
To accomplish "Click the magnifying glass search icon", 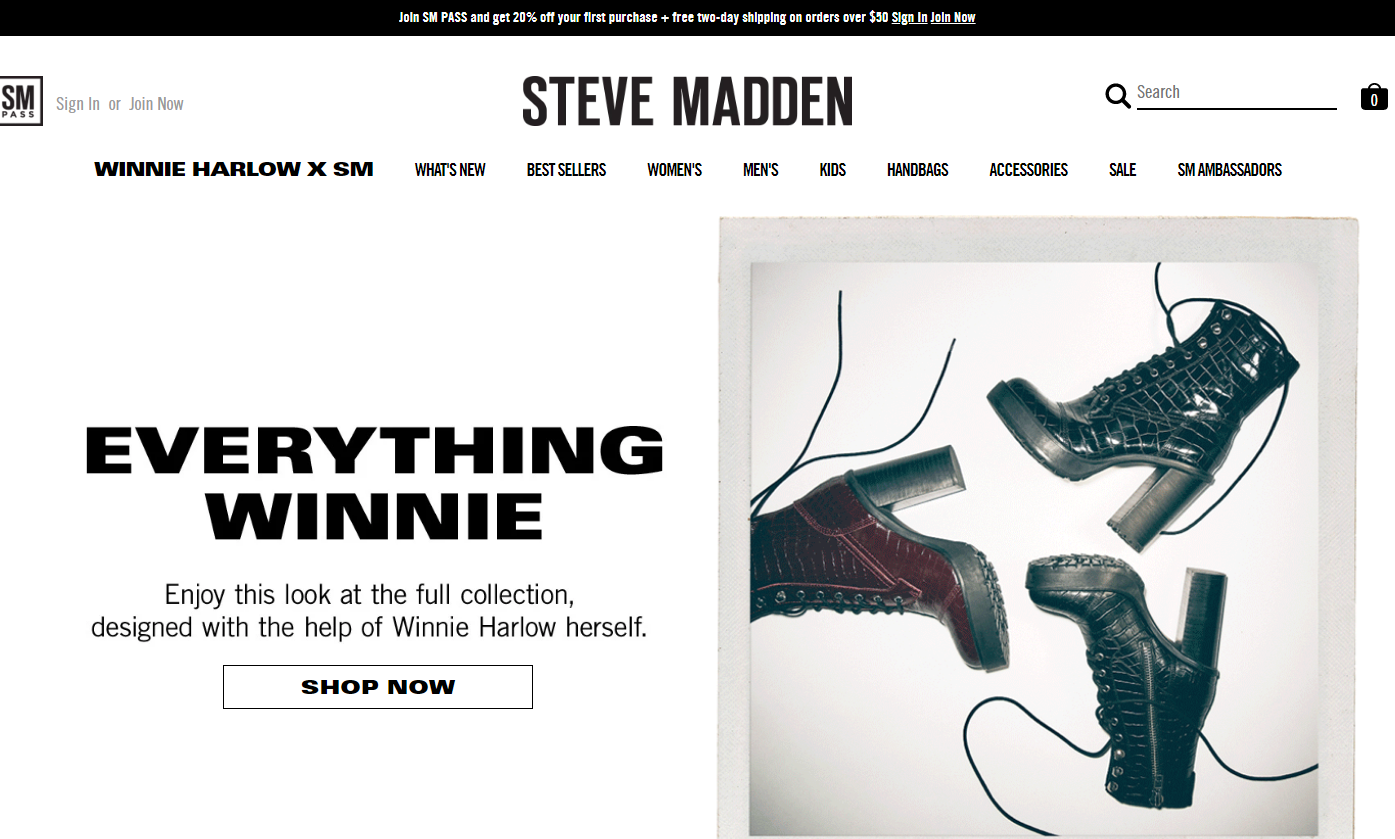I will (1117, 96).
